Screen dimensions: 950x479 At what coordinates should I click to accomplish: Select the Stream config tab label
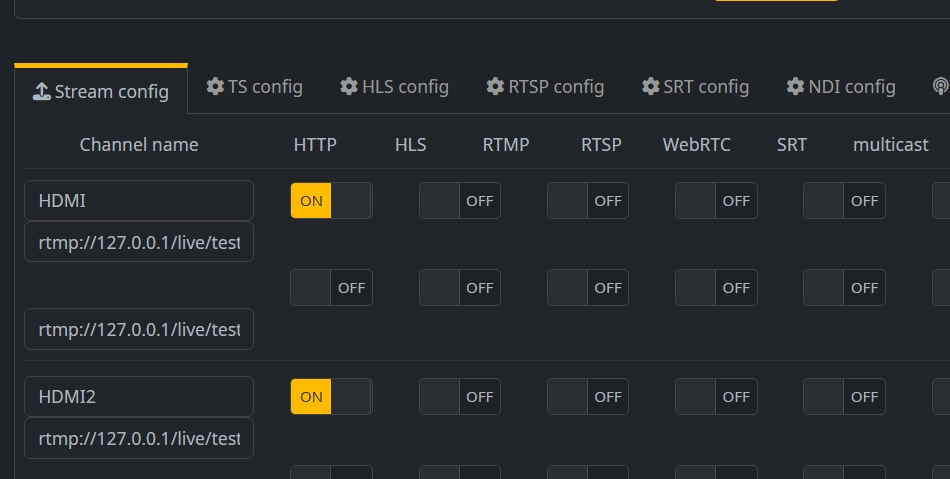click(x=111, y=92)
